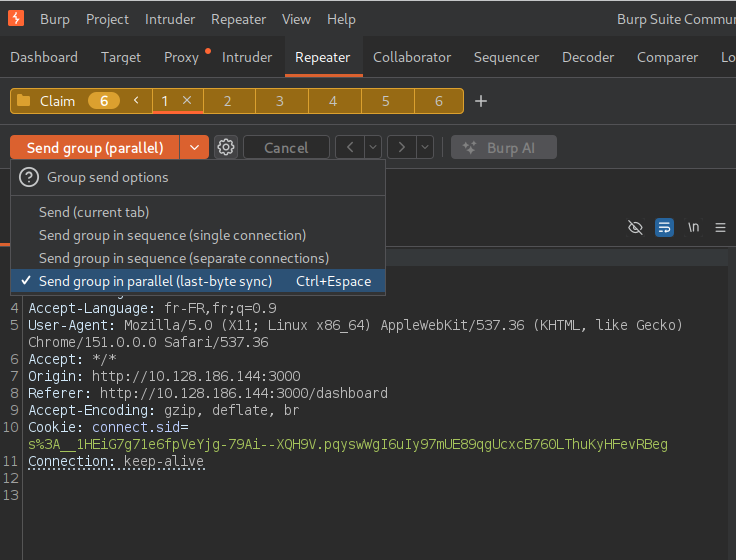Select Repeater tab 1
The height and width of the screenshot is (560, 736).
pyautogui.click(x=165, y=101)
